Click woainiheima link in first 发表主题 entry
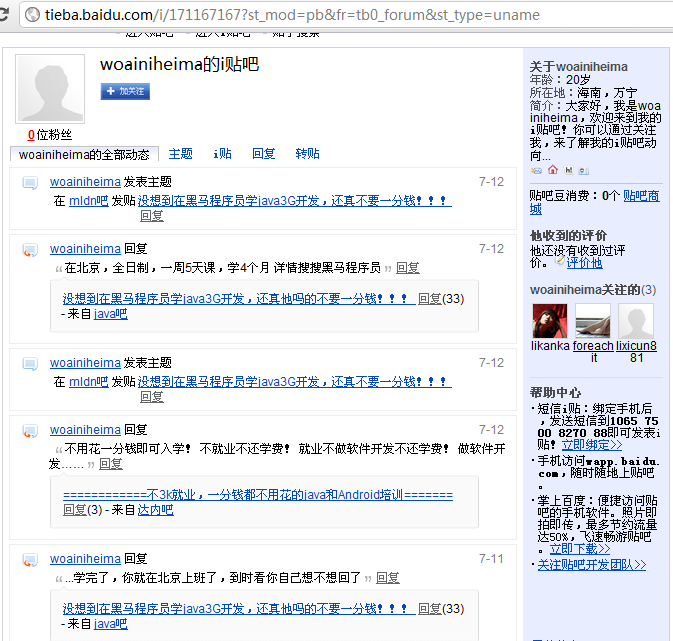The height and width of the screenshot is (641, 673). 85,182
